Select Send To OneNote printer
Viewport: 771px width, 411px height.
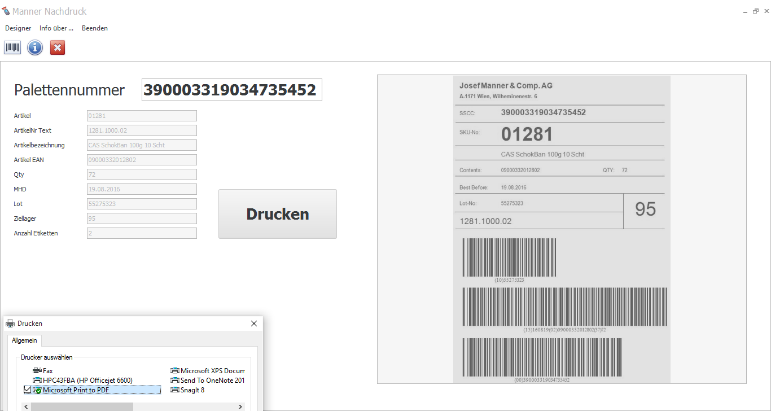click(208, 380)
